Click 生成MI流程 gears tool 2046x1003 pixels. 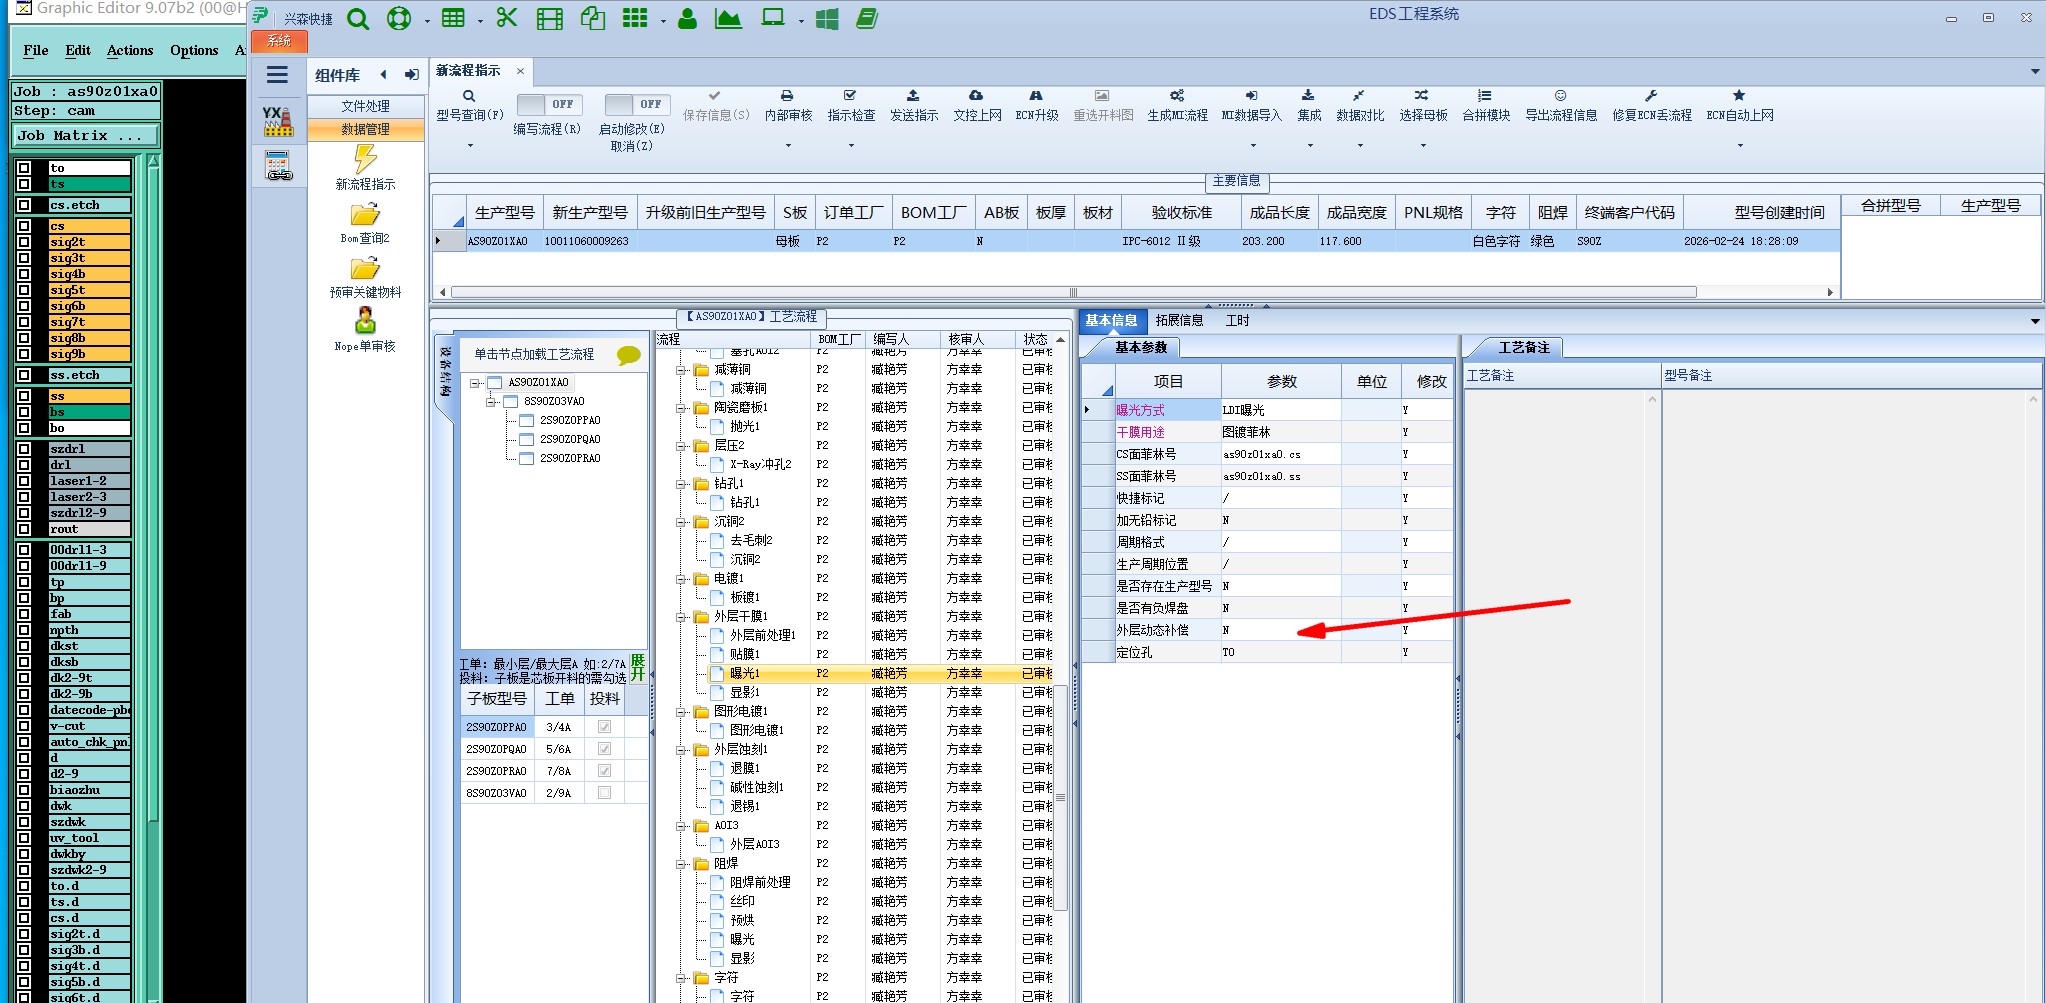(1177, 106)
